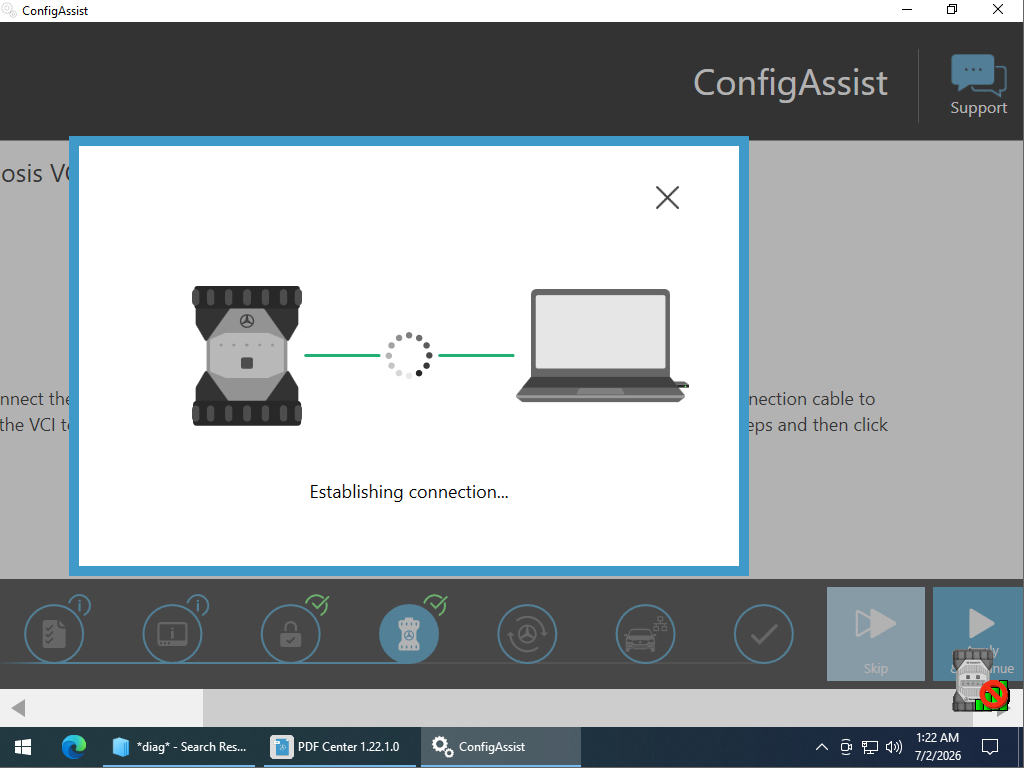Select the car network step icon

[x=645, y=633]
